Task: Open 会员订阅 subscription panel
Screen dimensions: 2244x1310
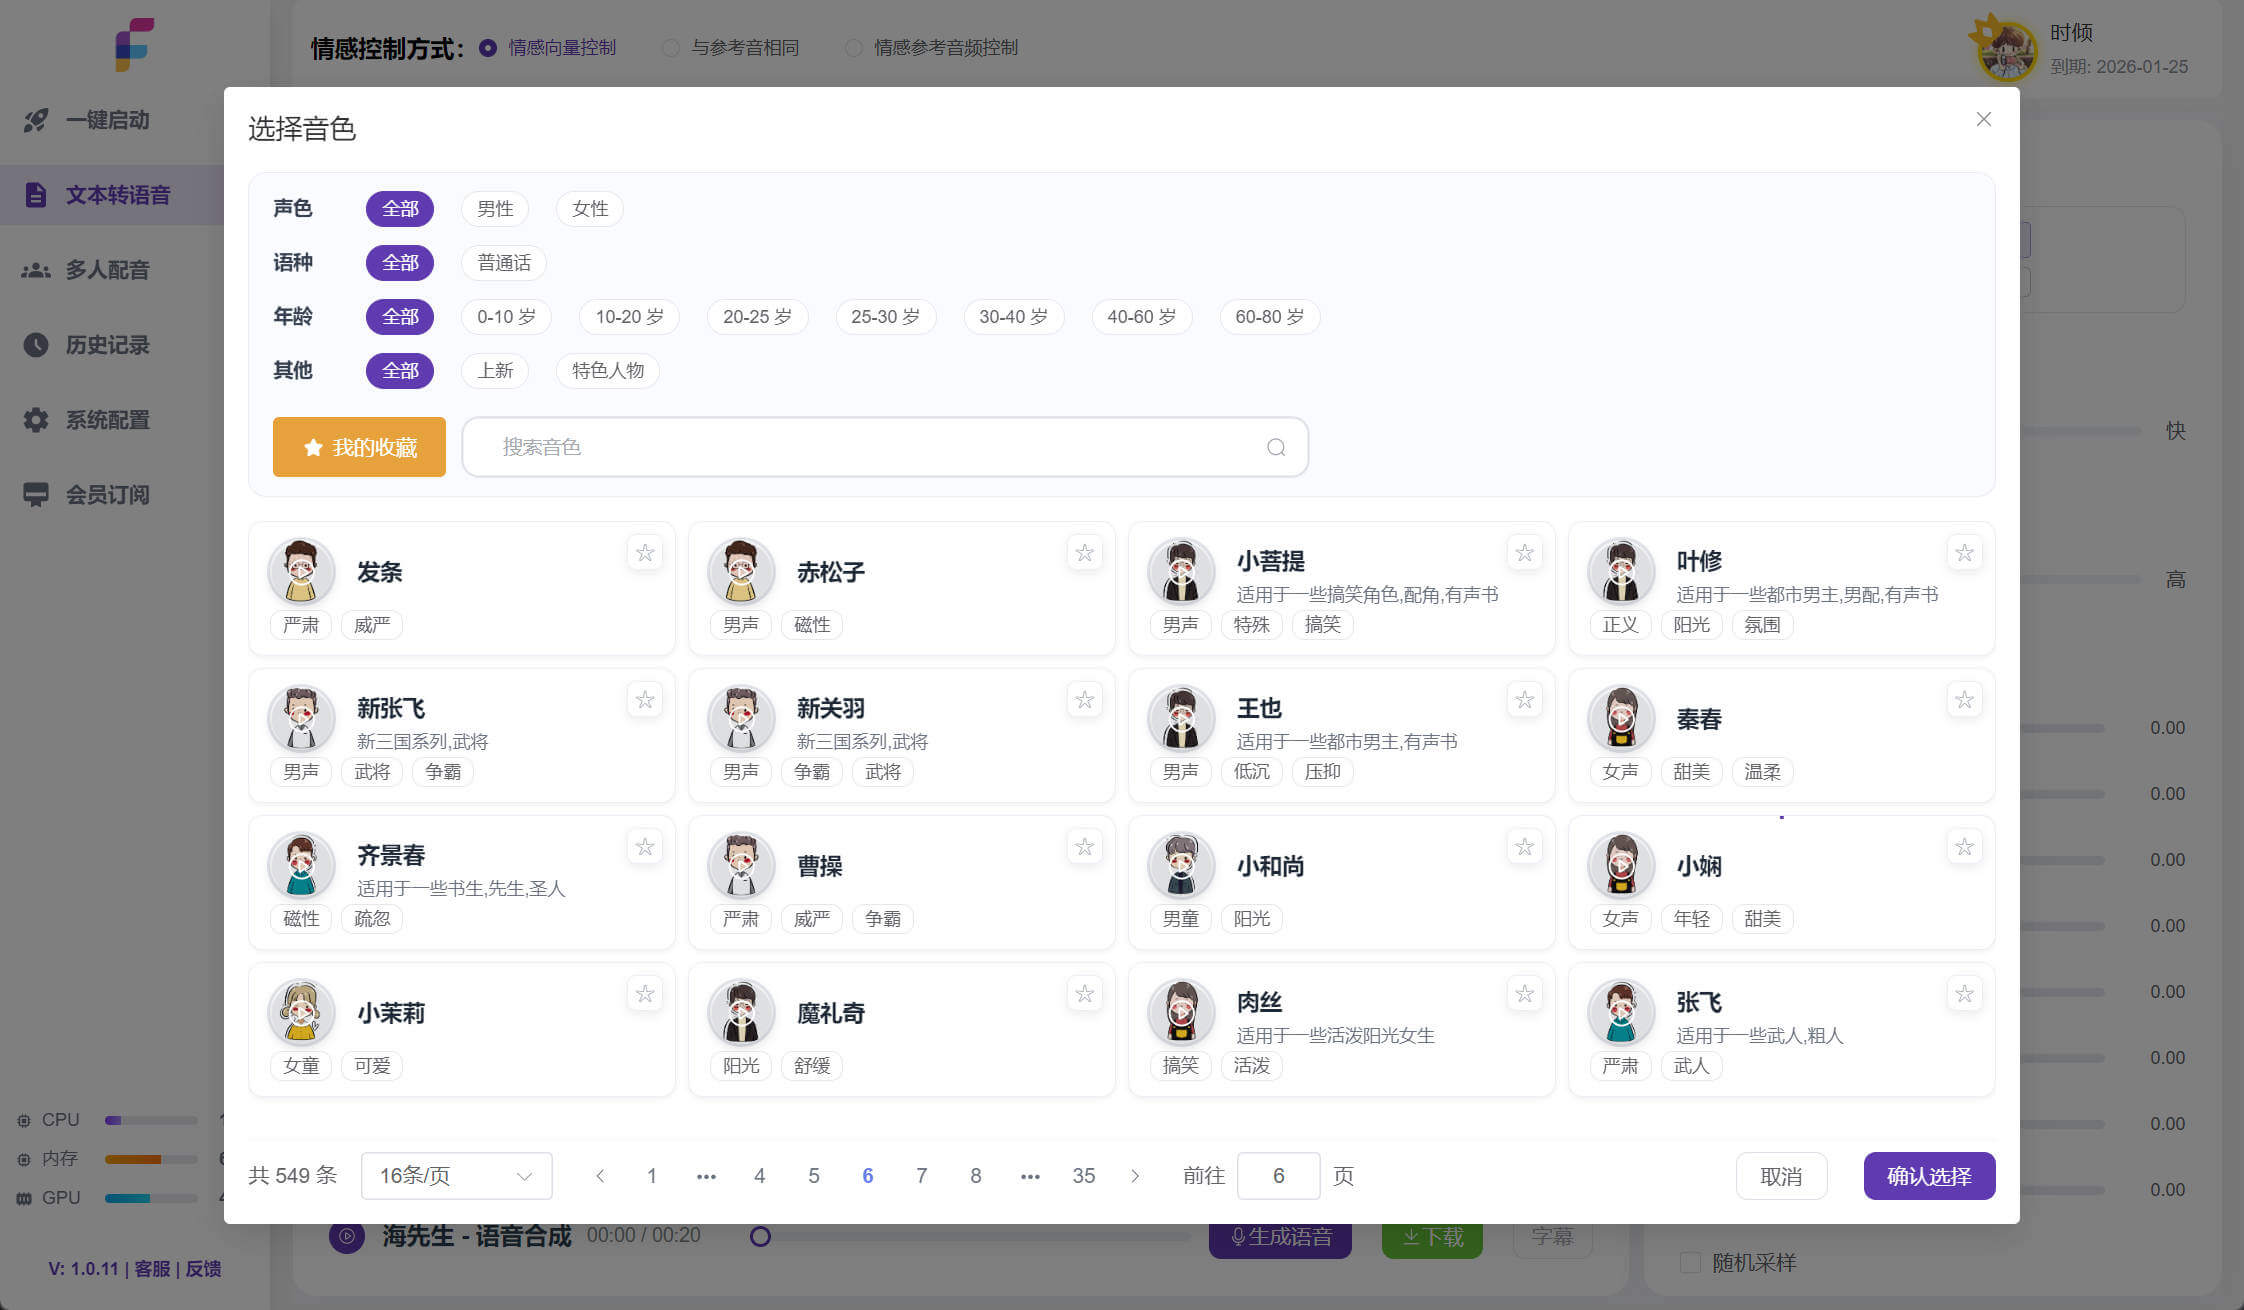Action: coord(107,494)
